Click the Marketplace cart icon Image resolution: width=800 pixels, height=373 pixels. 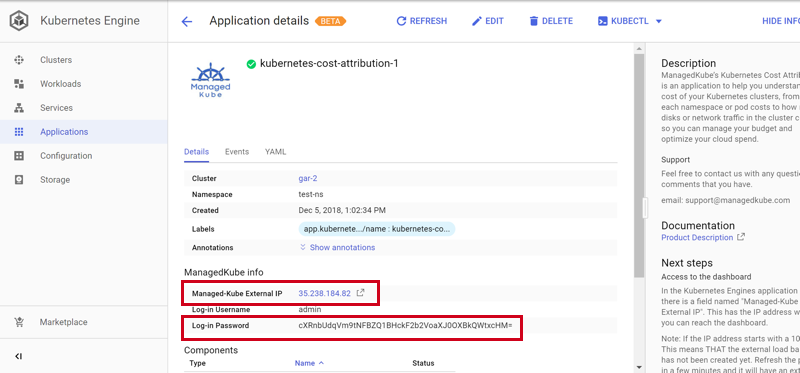(x=19, y=322)
